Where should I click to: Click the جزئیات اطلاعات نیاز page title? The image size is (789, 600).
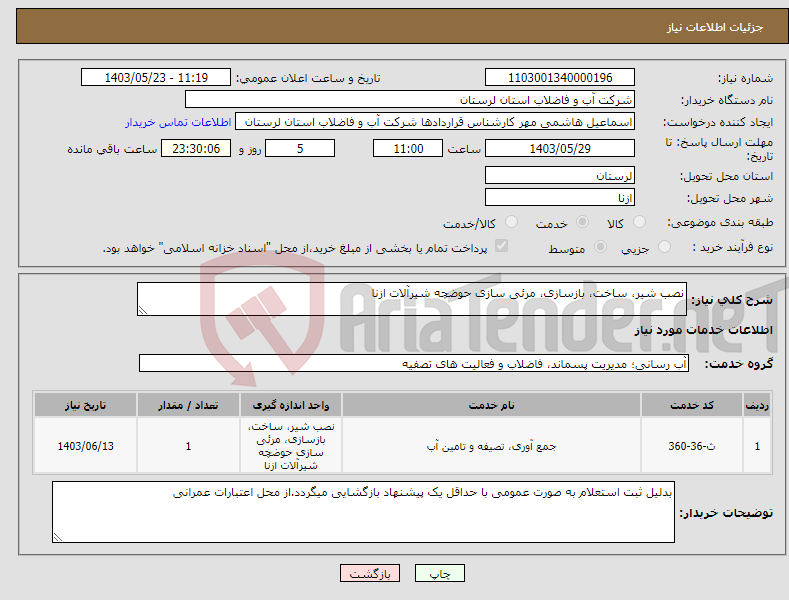(x=715, y=27)
